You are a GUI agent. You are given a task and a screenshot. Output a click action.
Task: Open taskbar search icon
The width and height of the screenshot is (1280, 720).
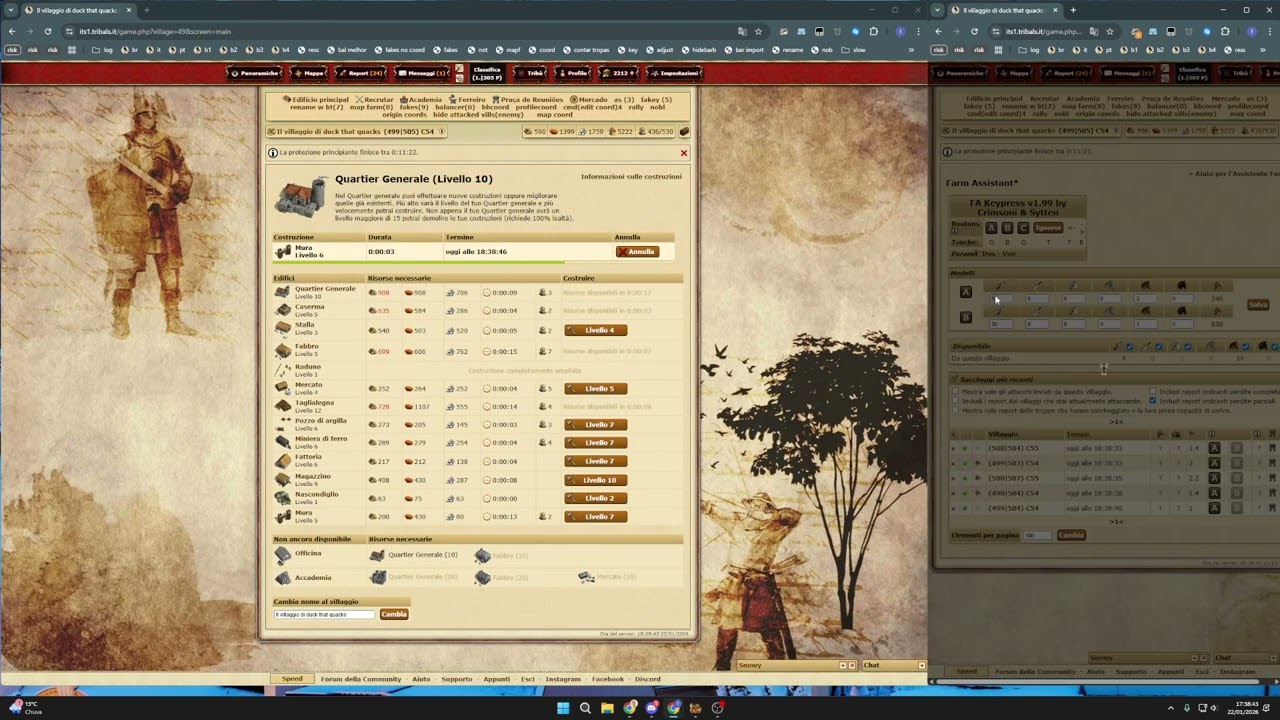pos(585,708)
